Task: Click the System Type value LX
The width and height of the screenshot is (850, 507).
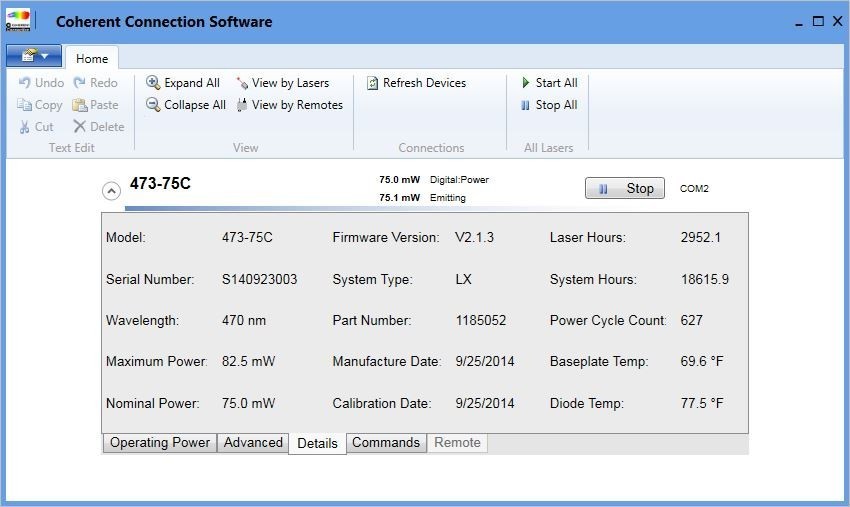Action: coord(463,279)
